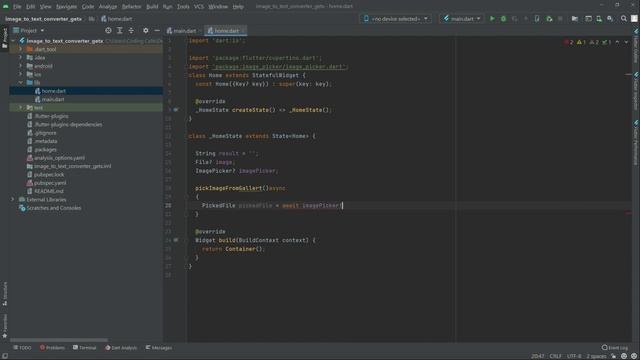
Task: Open the Dart Analysis tool window
Action: pyautogui.click(x=121, y=348)
